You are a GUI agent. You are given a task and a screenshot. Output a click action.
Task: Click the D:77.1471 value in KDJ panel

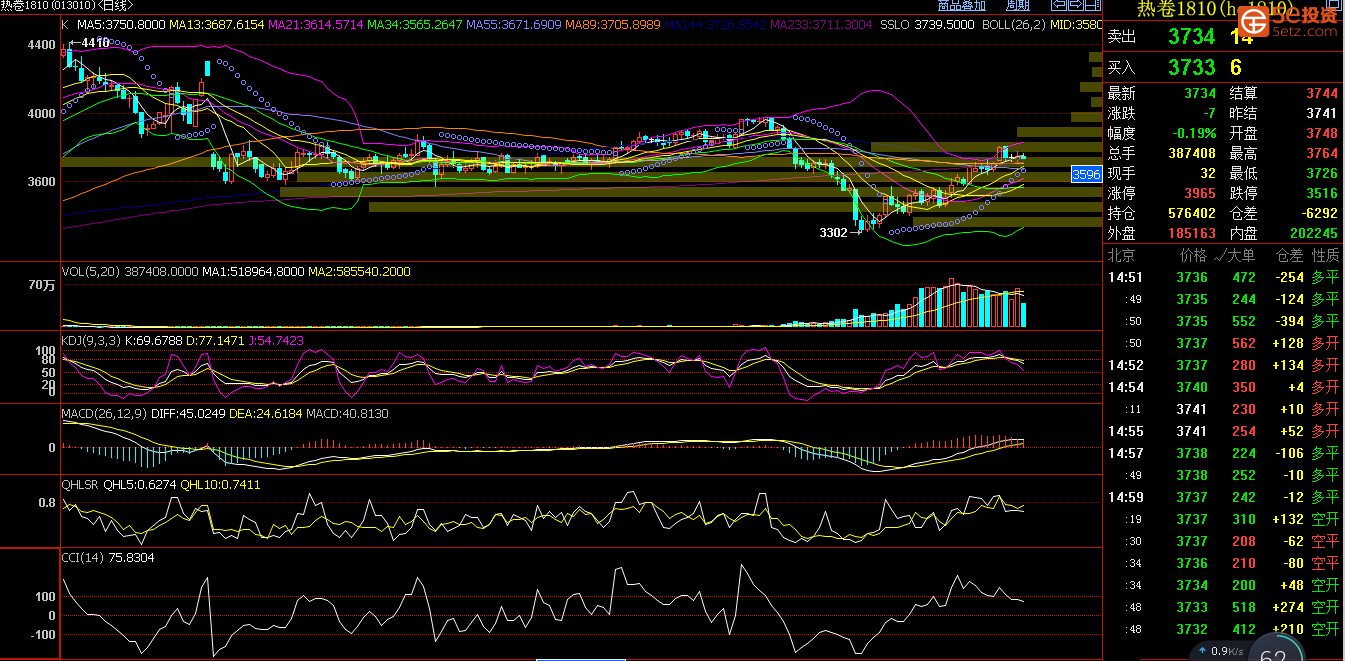click(217, 341)
